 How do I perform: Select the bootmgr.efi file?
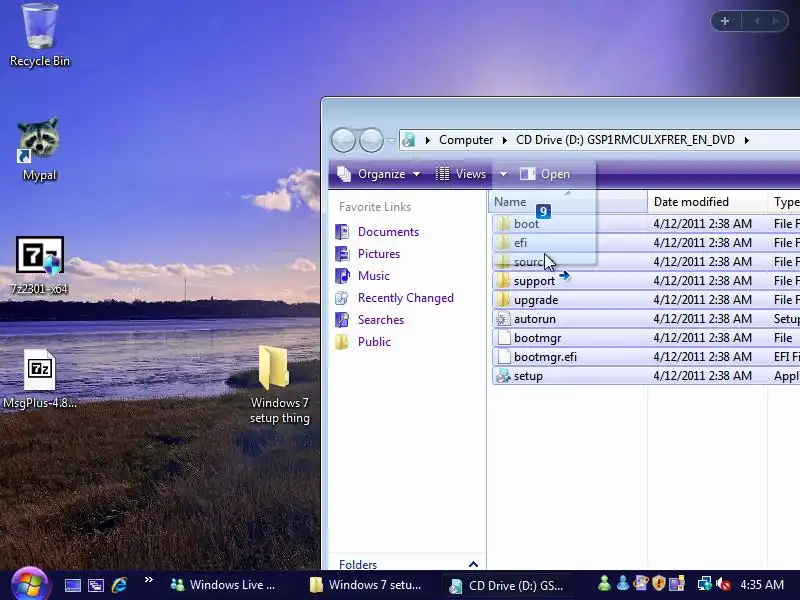point(545,357)
